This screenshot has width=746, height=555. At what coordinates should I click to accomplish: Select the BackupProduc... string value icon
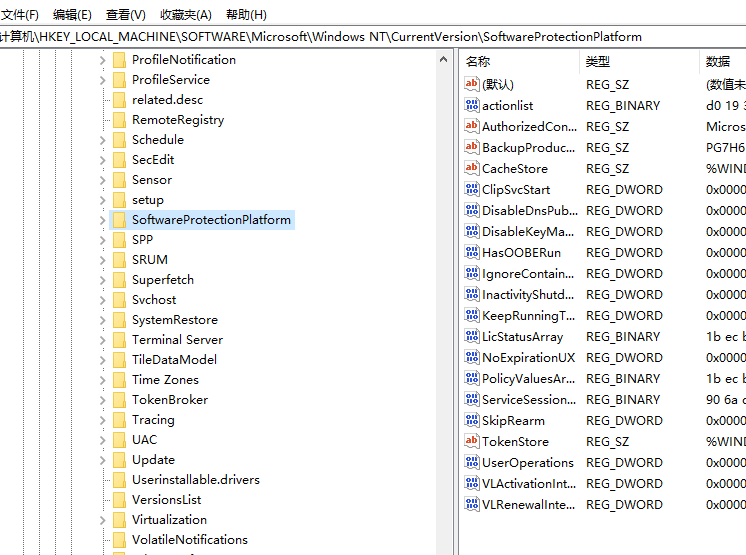(471, 147)
